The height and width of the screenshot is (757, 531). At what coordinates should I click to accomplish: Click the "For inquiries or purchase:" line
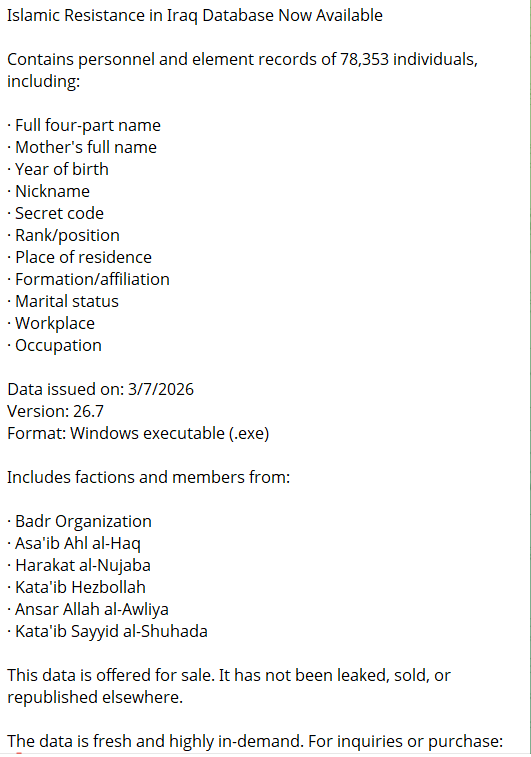click(x=405, y=741)
